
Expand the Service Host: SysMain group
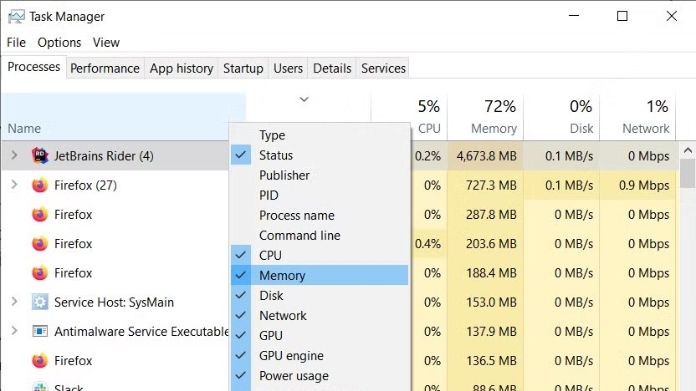[x=14, y=302]
